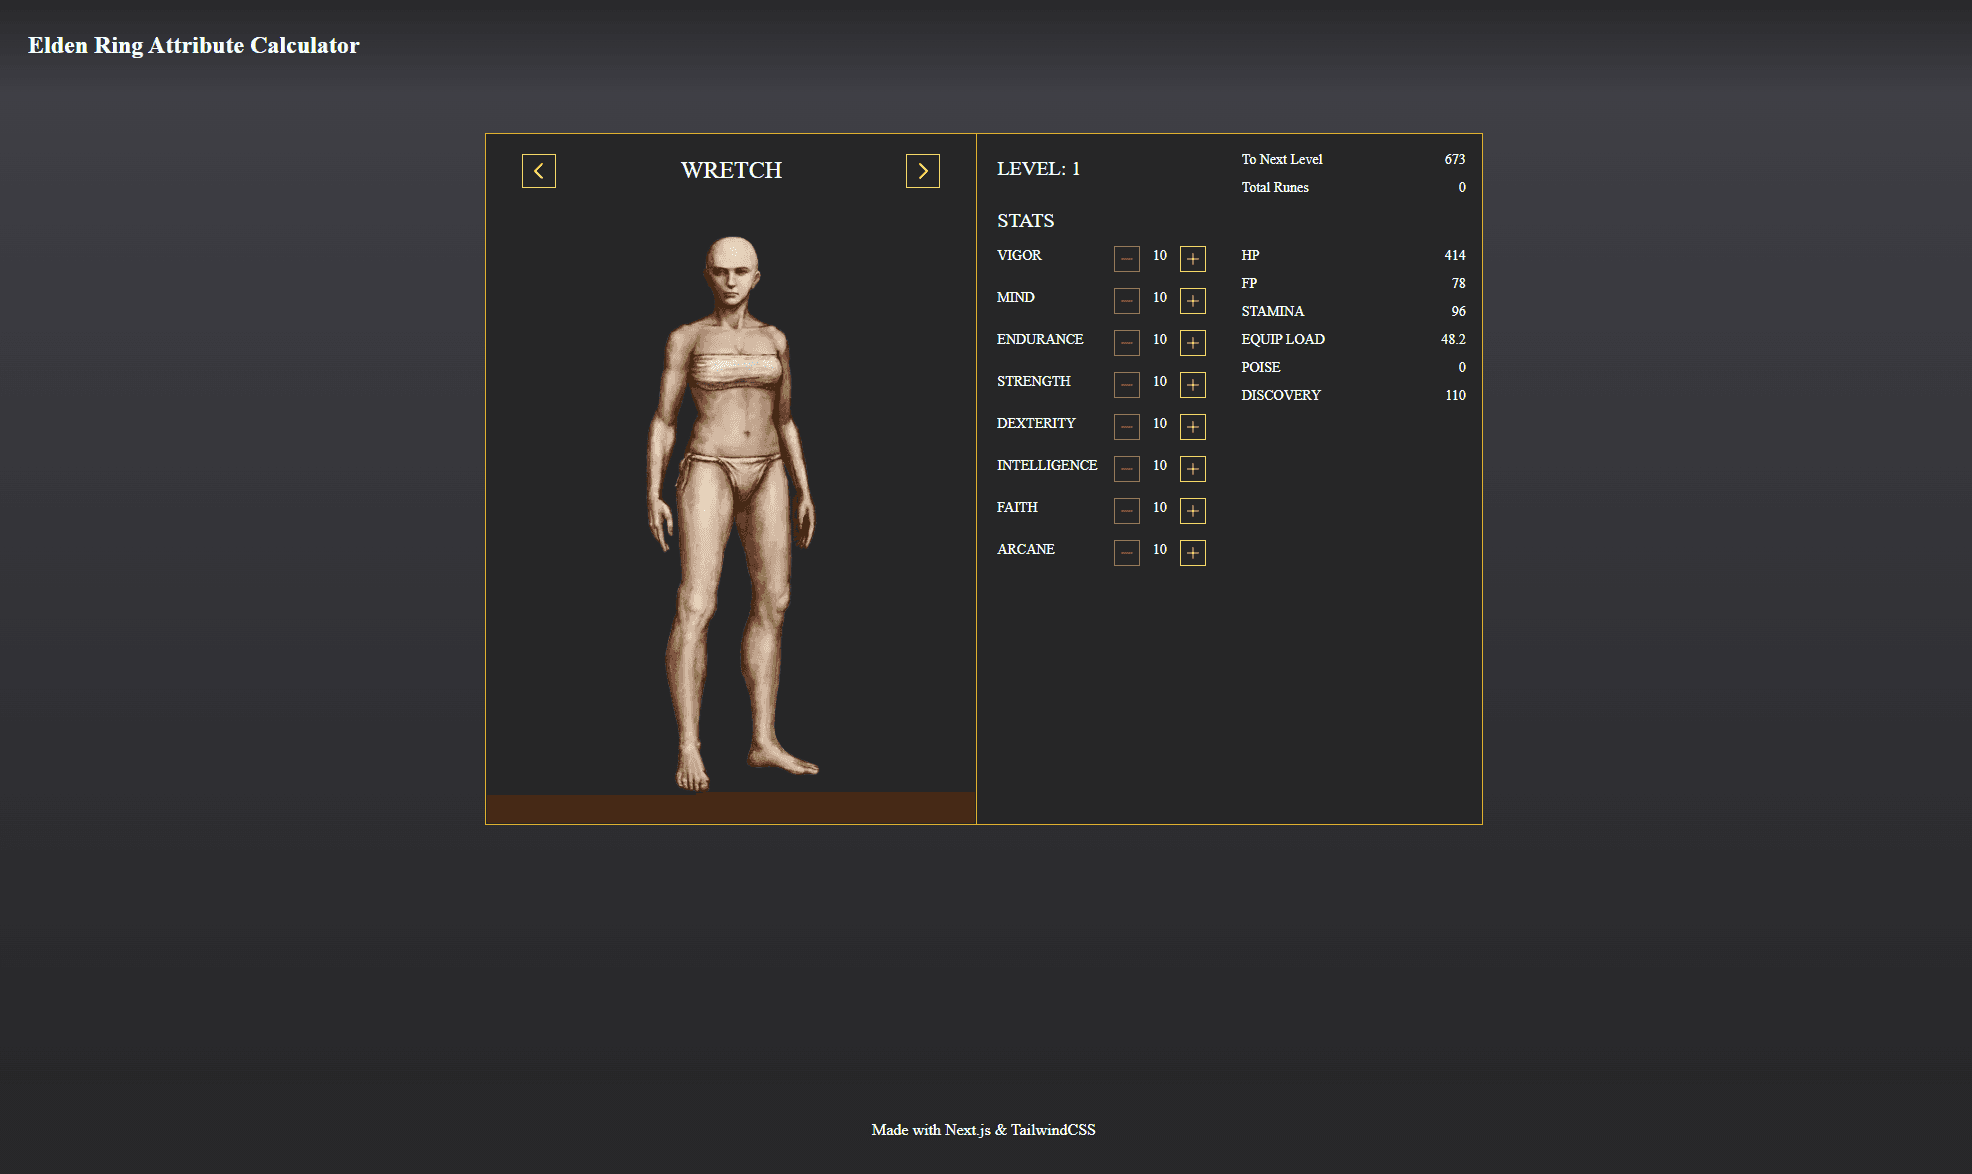Decrease Mind with the minus button
1972x1174 pixels.
click(x=1126, y=301)
